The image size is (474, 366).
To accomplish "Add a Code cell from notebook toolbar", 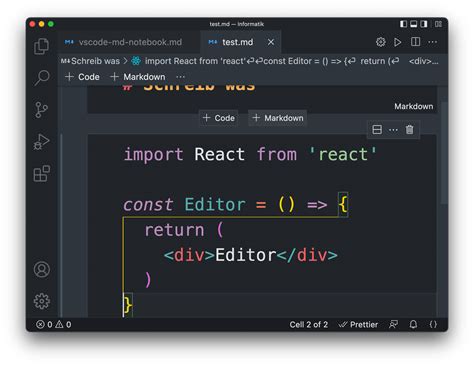I will (x=82, y=77).
